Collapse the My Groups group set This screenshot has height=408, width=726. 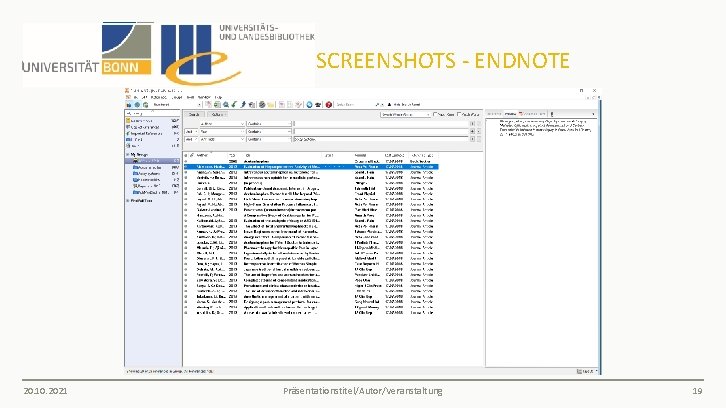coord(128,154)
